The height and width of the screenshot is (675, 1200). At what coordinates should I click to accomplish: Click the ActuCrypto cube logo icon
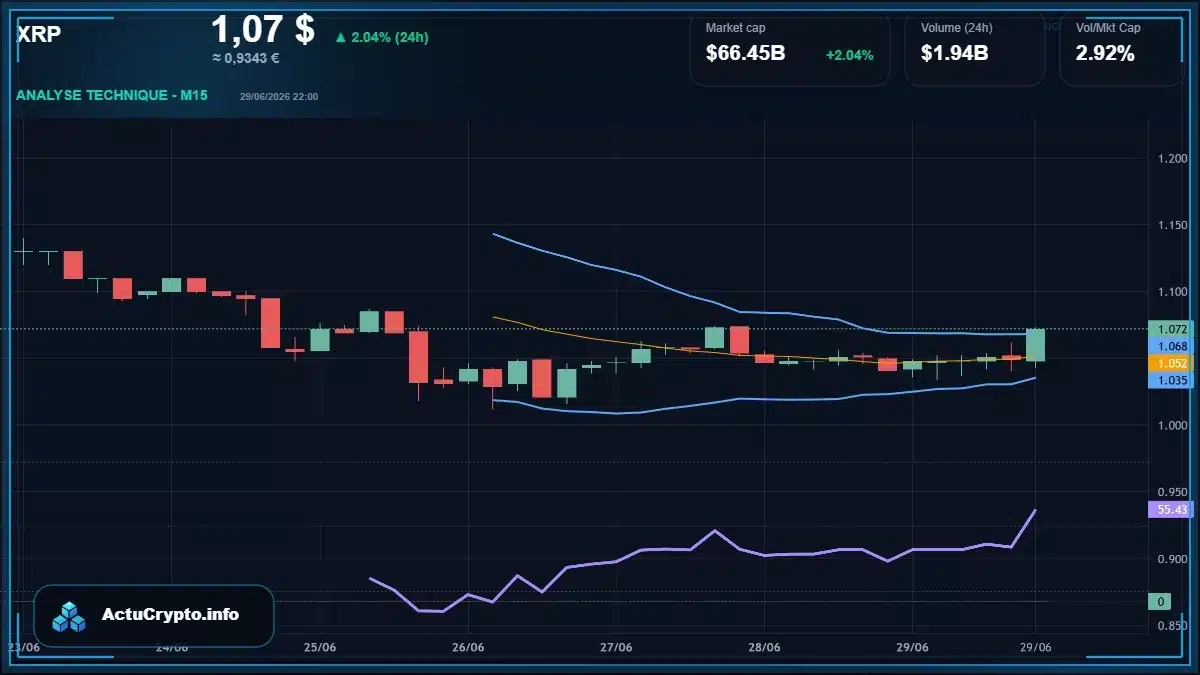pyautogui.click(x=70, y=616)
